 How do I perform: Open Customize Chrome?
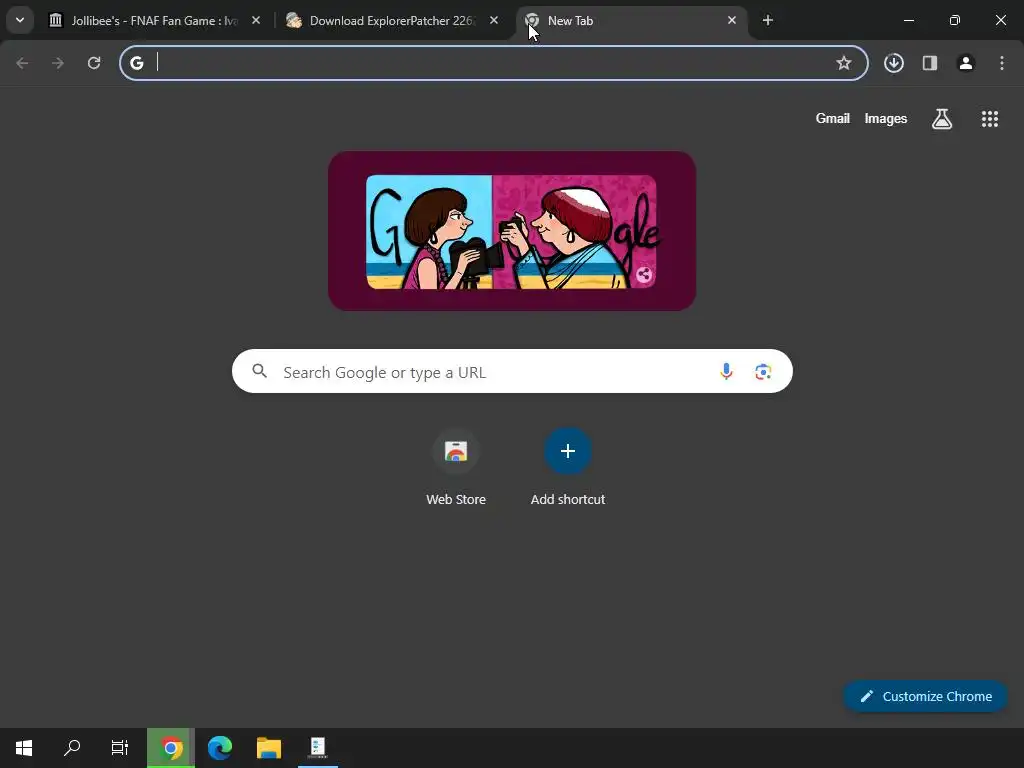[925, 696]
